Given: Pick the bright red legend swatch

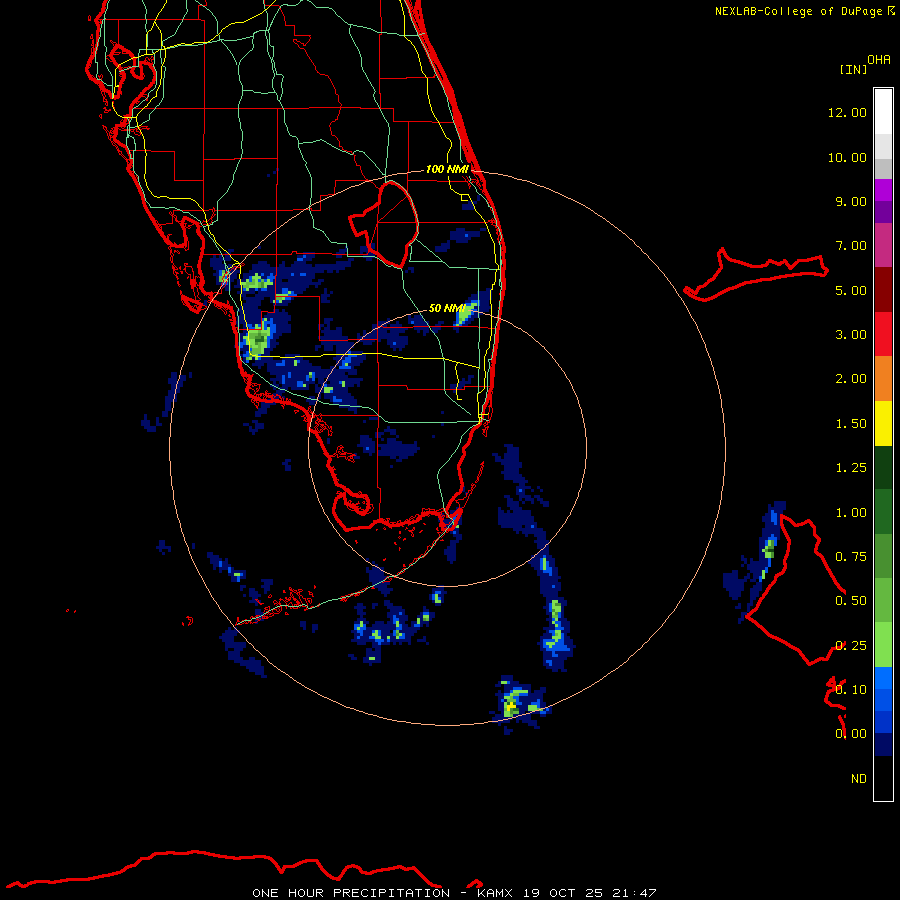Looking at the screenshot, I should (x=883, y=334).
